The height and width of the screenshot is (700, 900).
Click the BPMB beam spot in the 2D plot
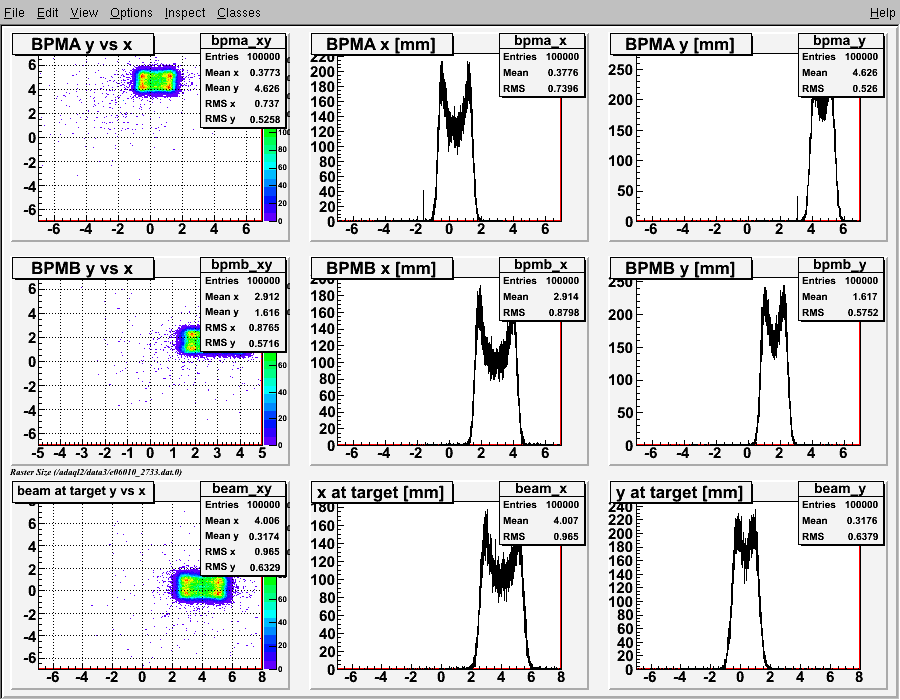pyautogui.click(x=189, y=341)
